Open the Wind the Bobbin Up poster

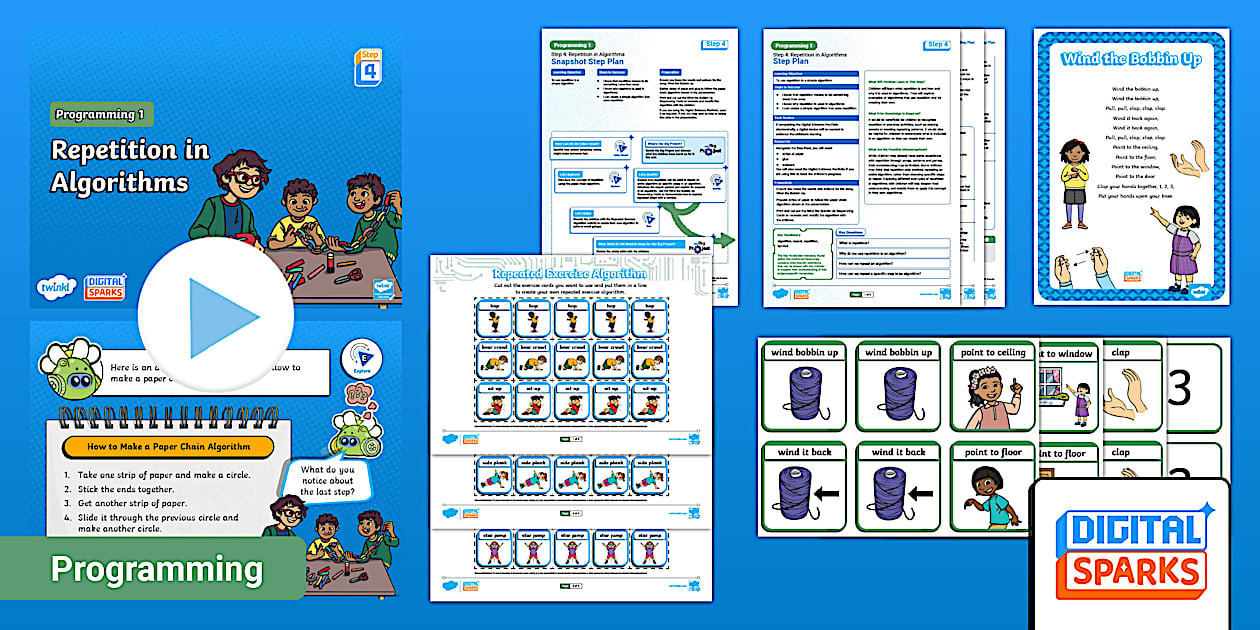1131,165
